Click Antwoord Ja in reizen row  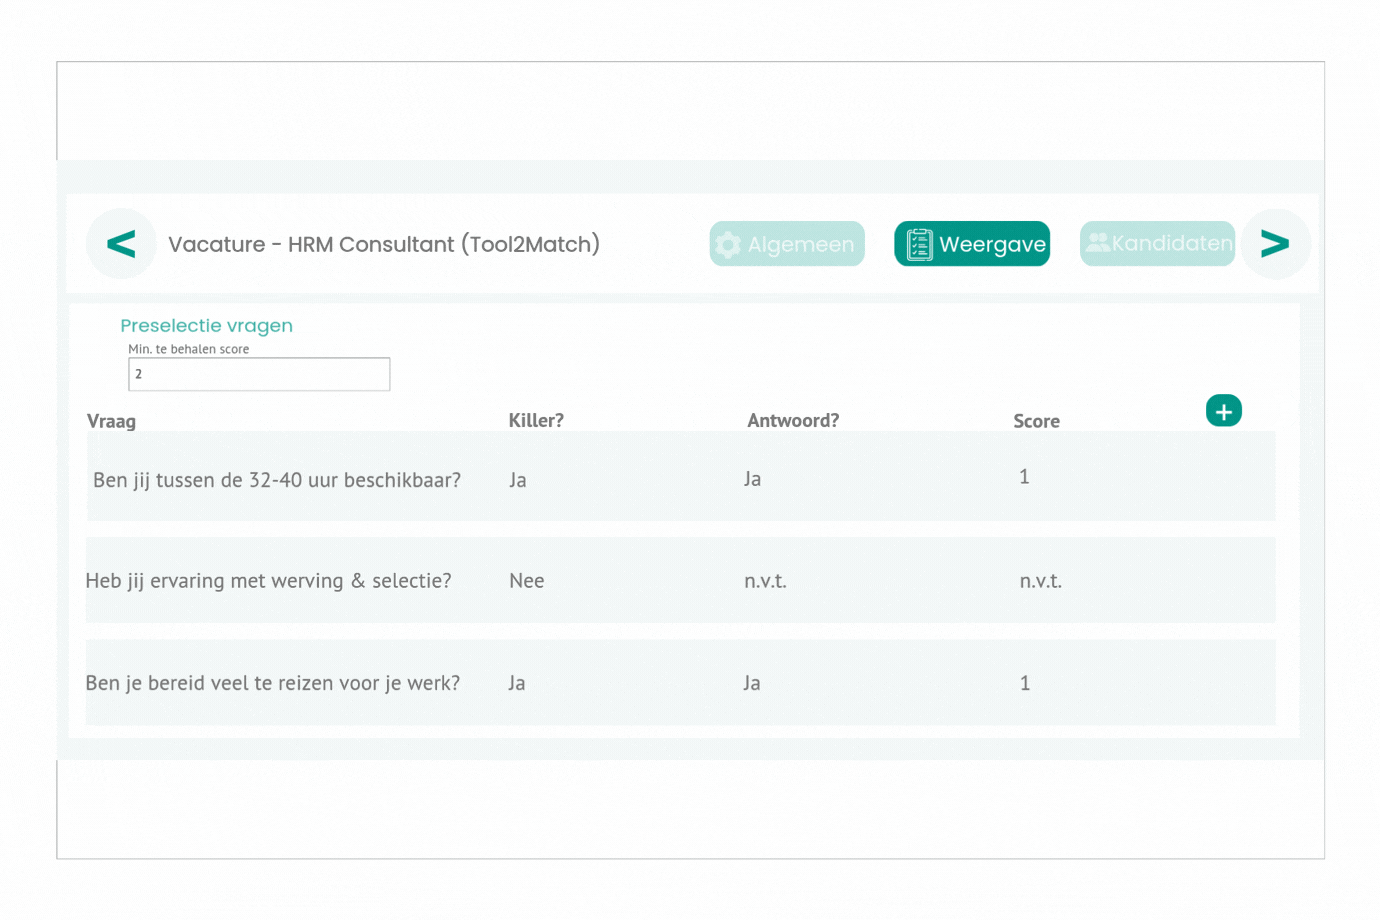click(751, 683)
